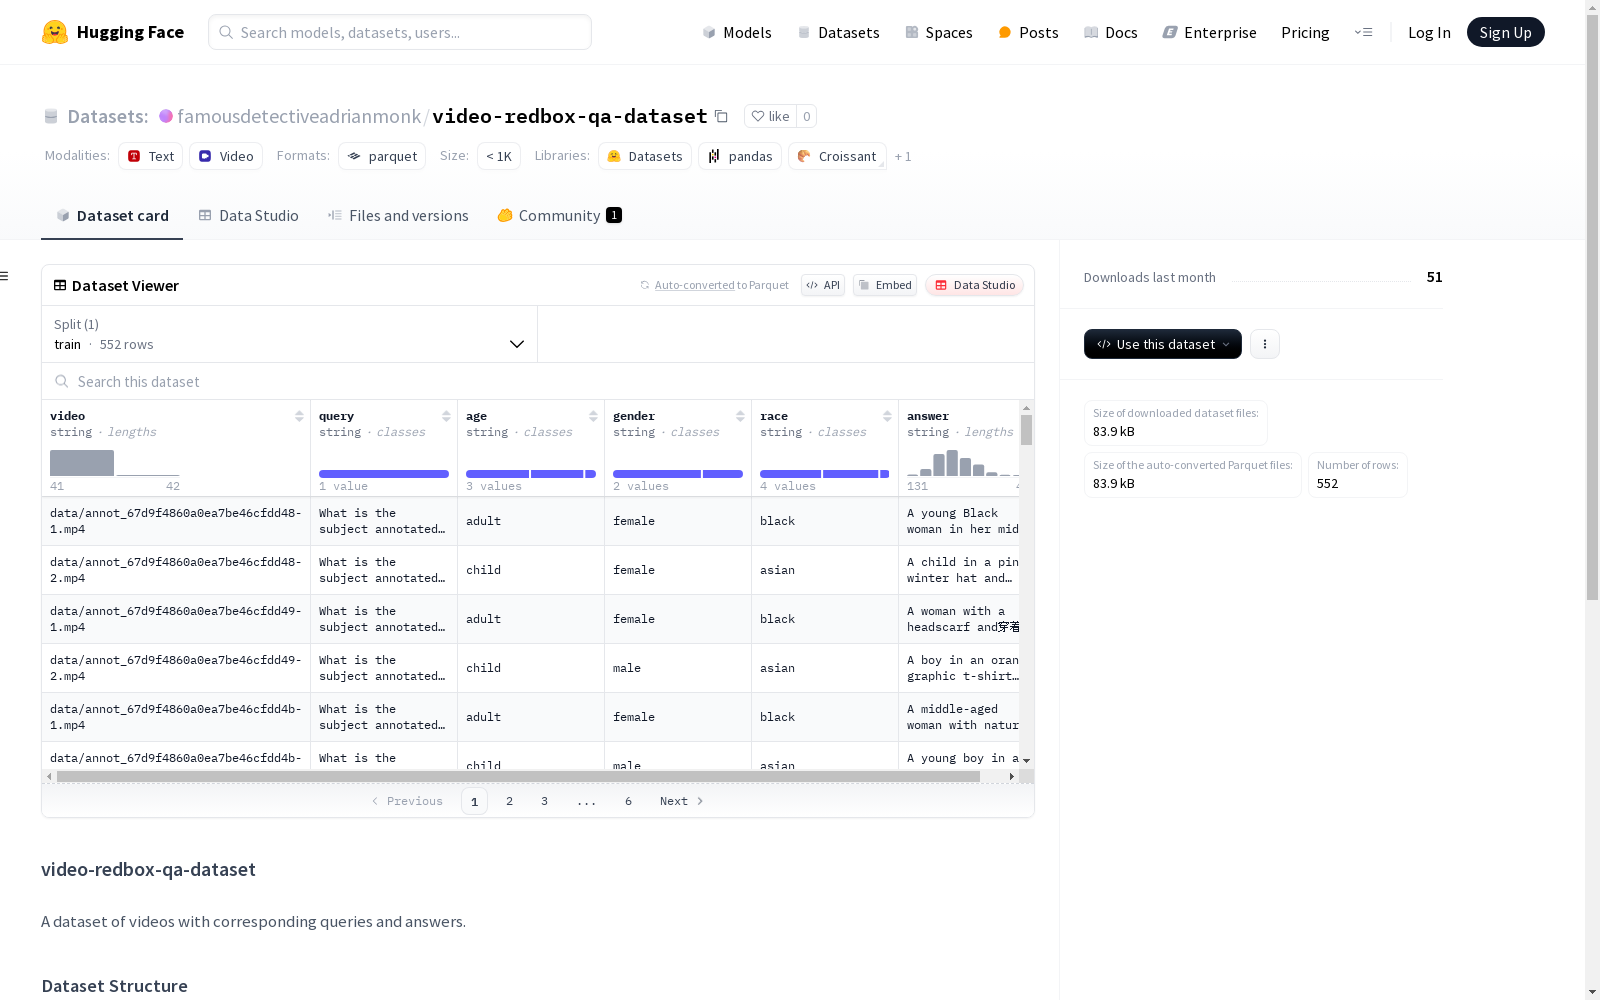Click the pandas library tag
This screenshot has width=1600, height=1000.
[740, 156]
